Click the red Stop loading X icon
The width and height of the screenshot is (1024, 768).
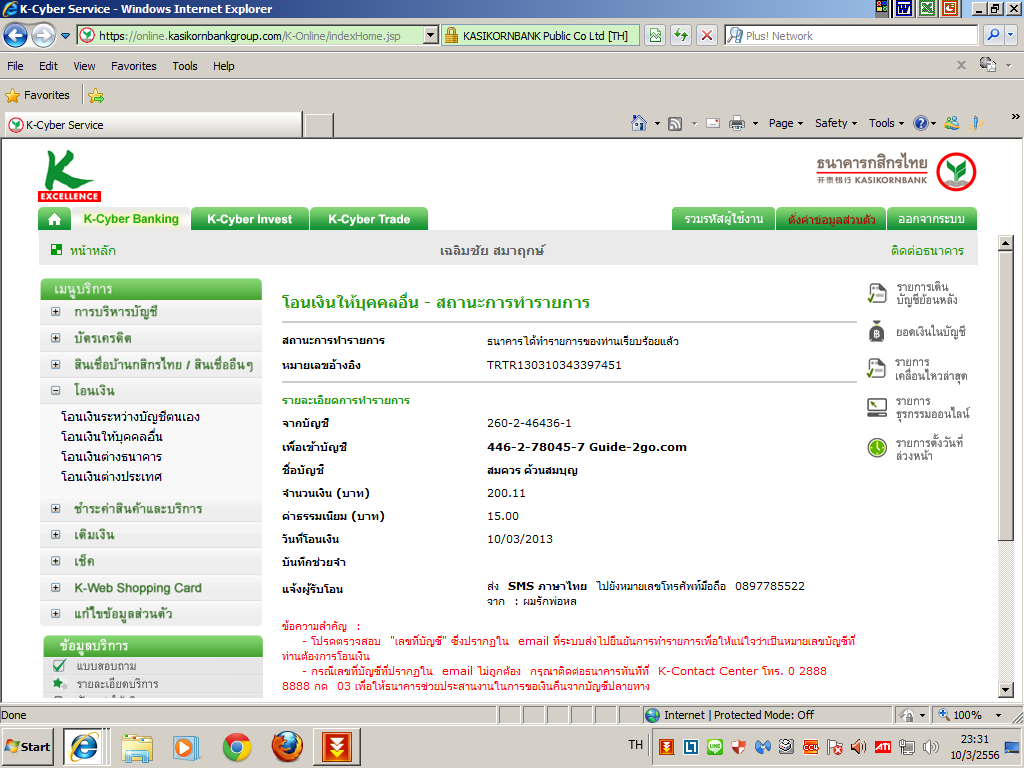pos(707,35)
